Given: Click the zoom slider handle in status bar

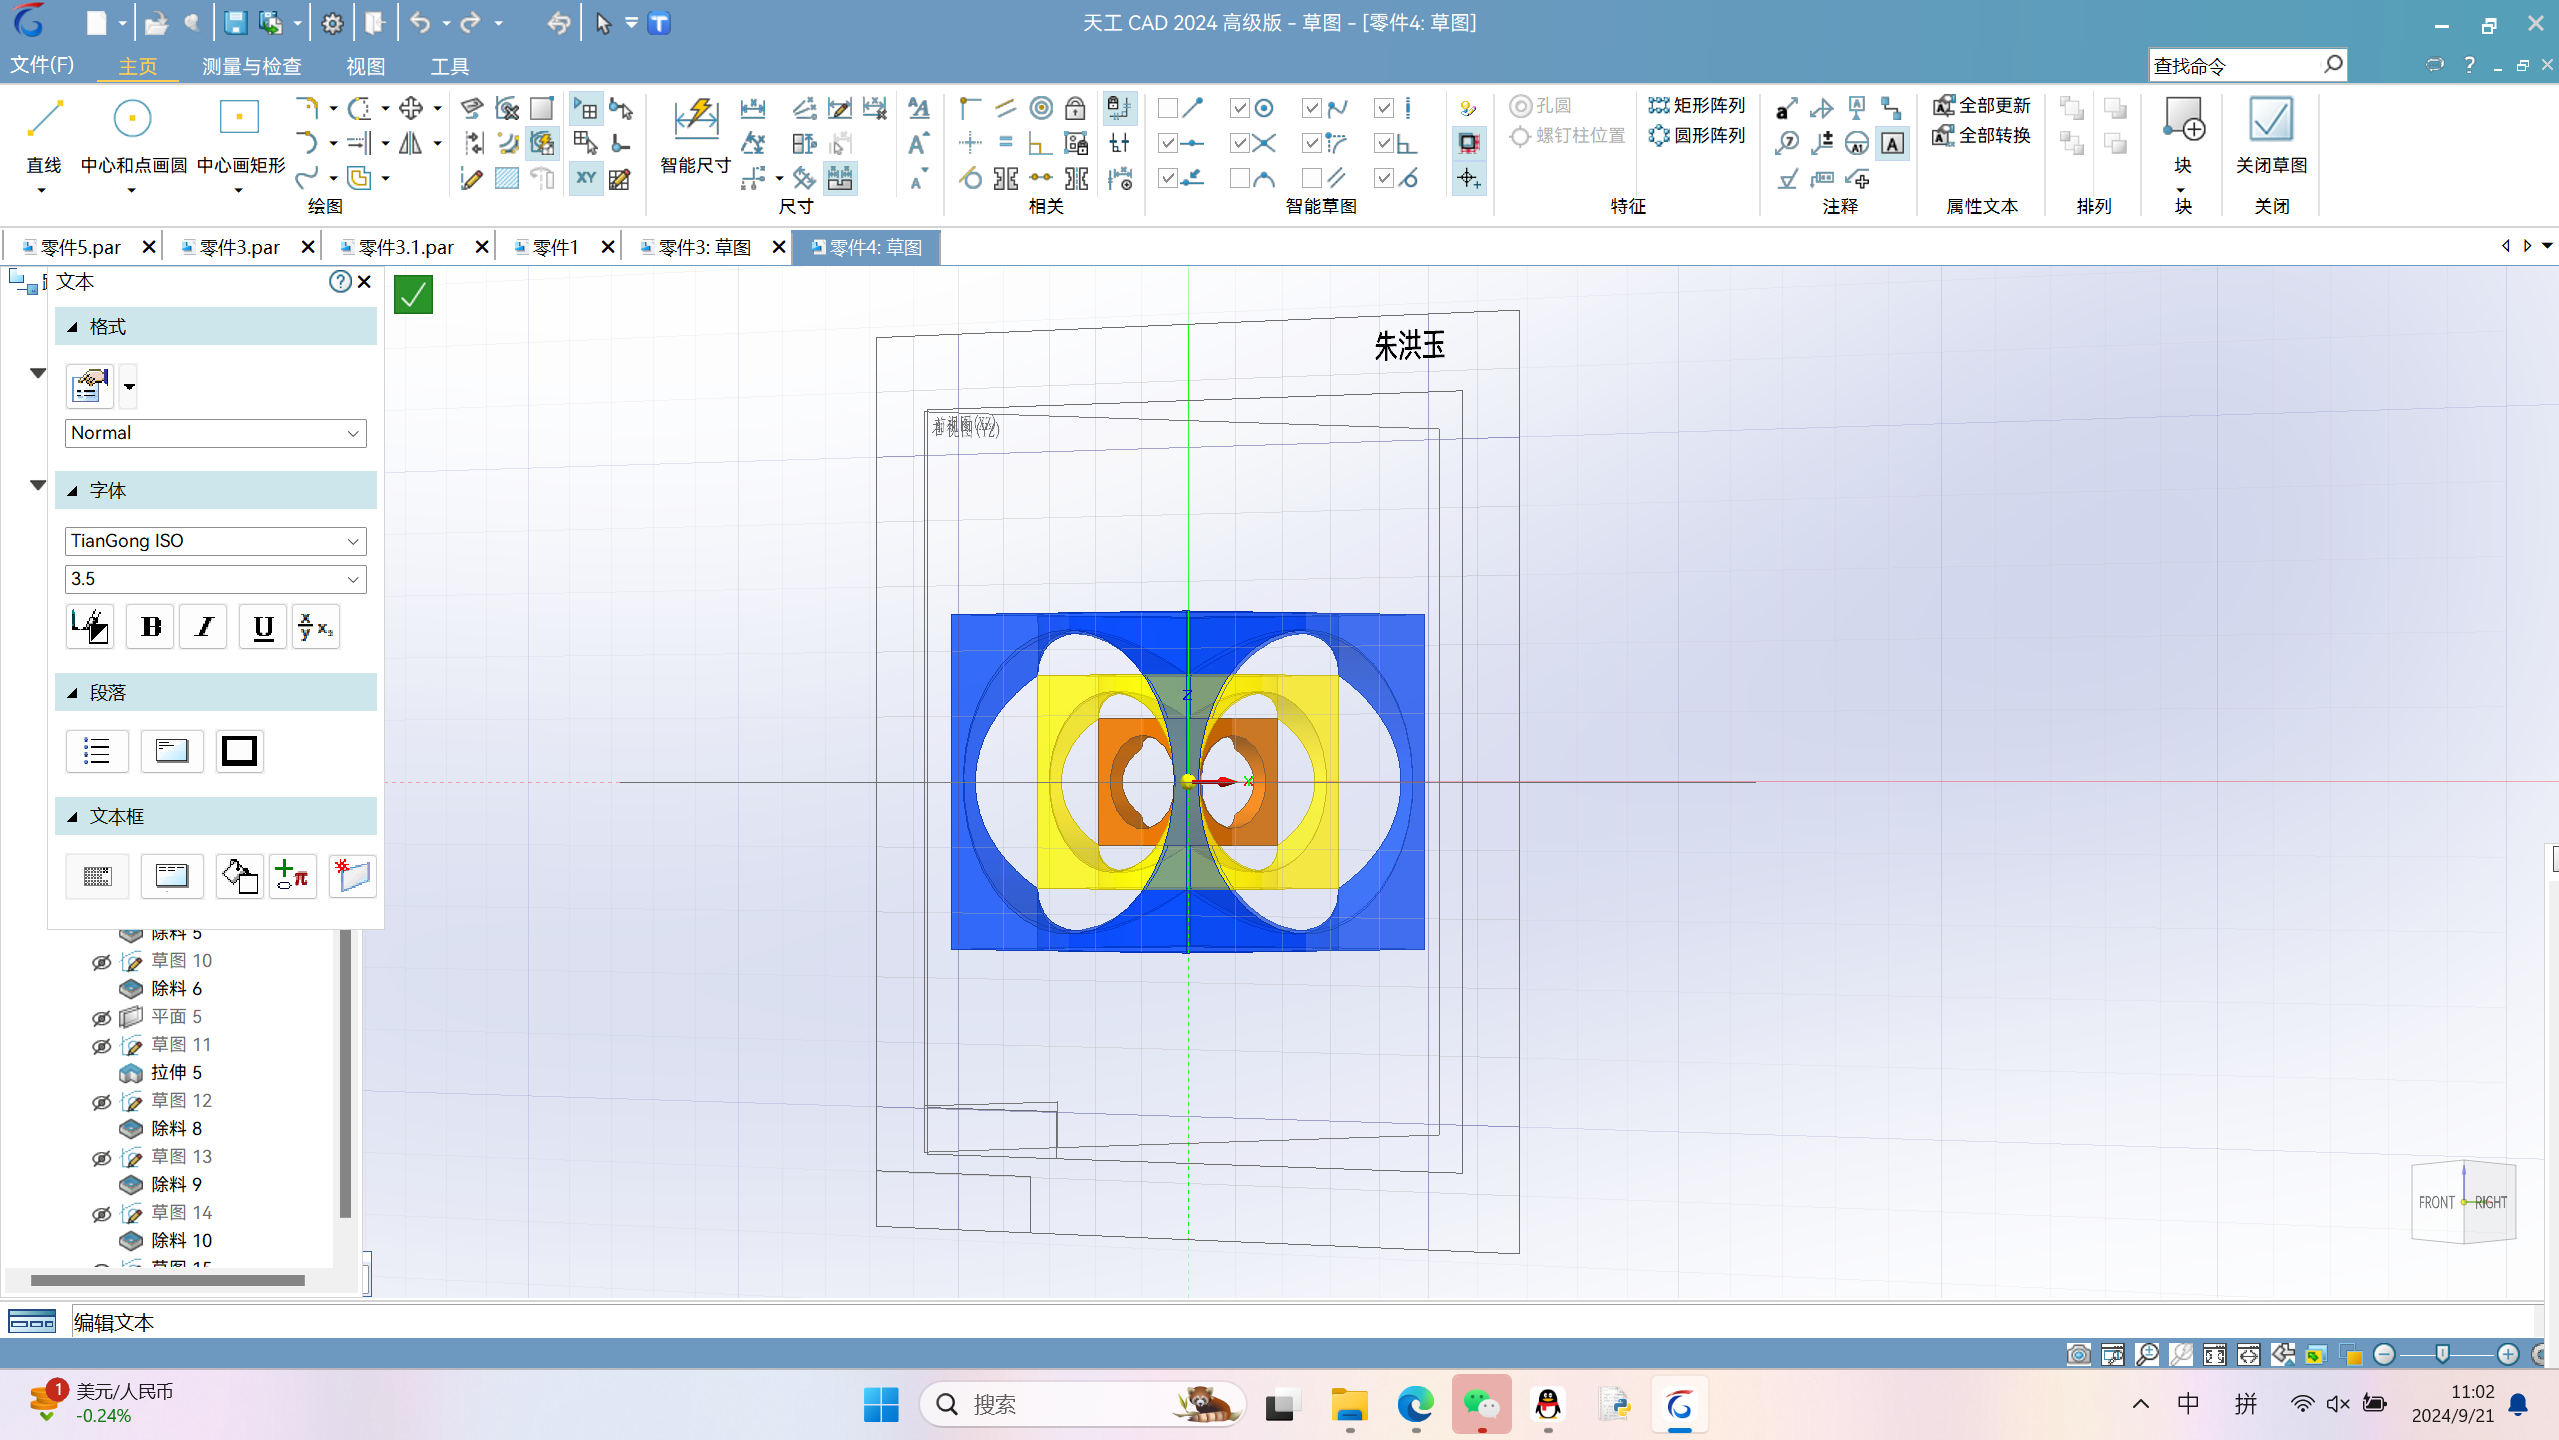Looking at the screenshot, I should click(x=2442, y=1354).
